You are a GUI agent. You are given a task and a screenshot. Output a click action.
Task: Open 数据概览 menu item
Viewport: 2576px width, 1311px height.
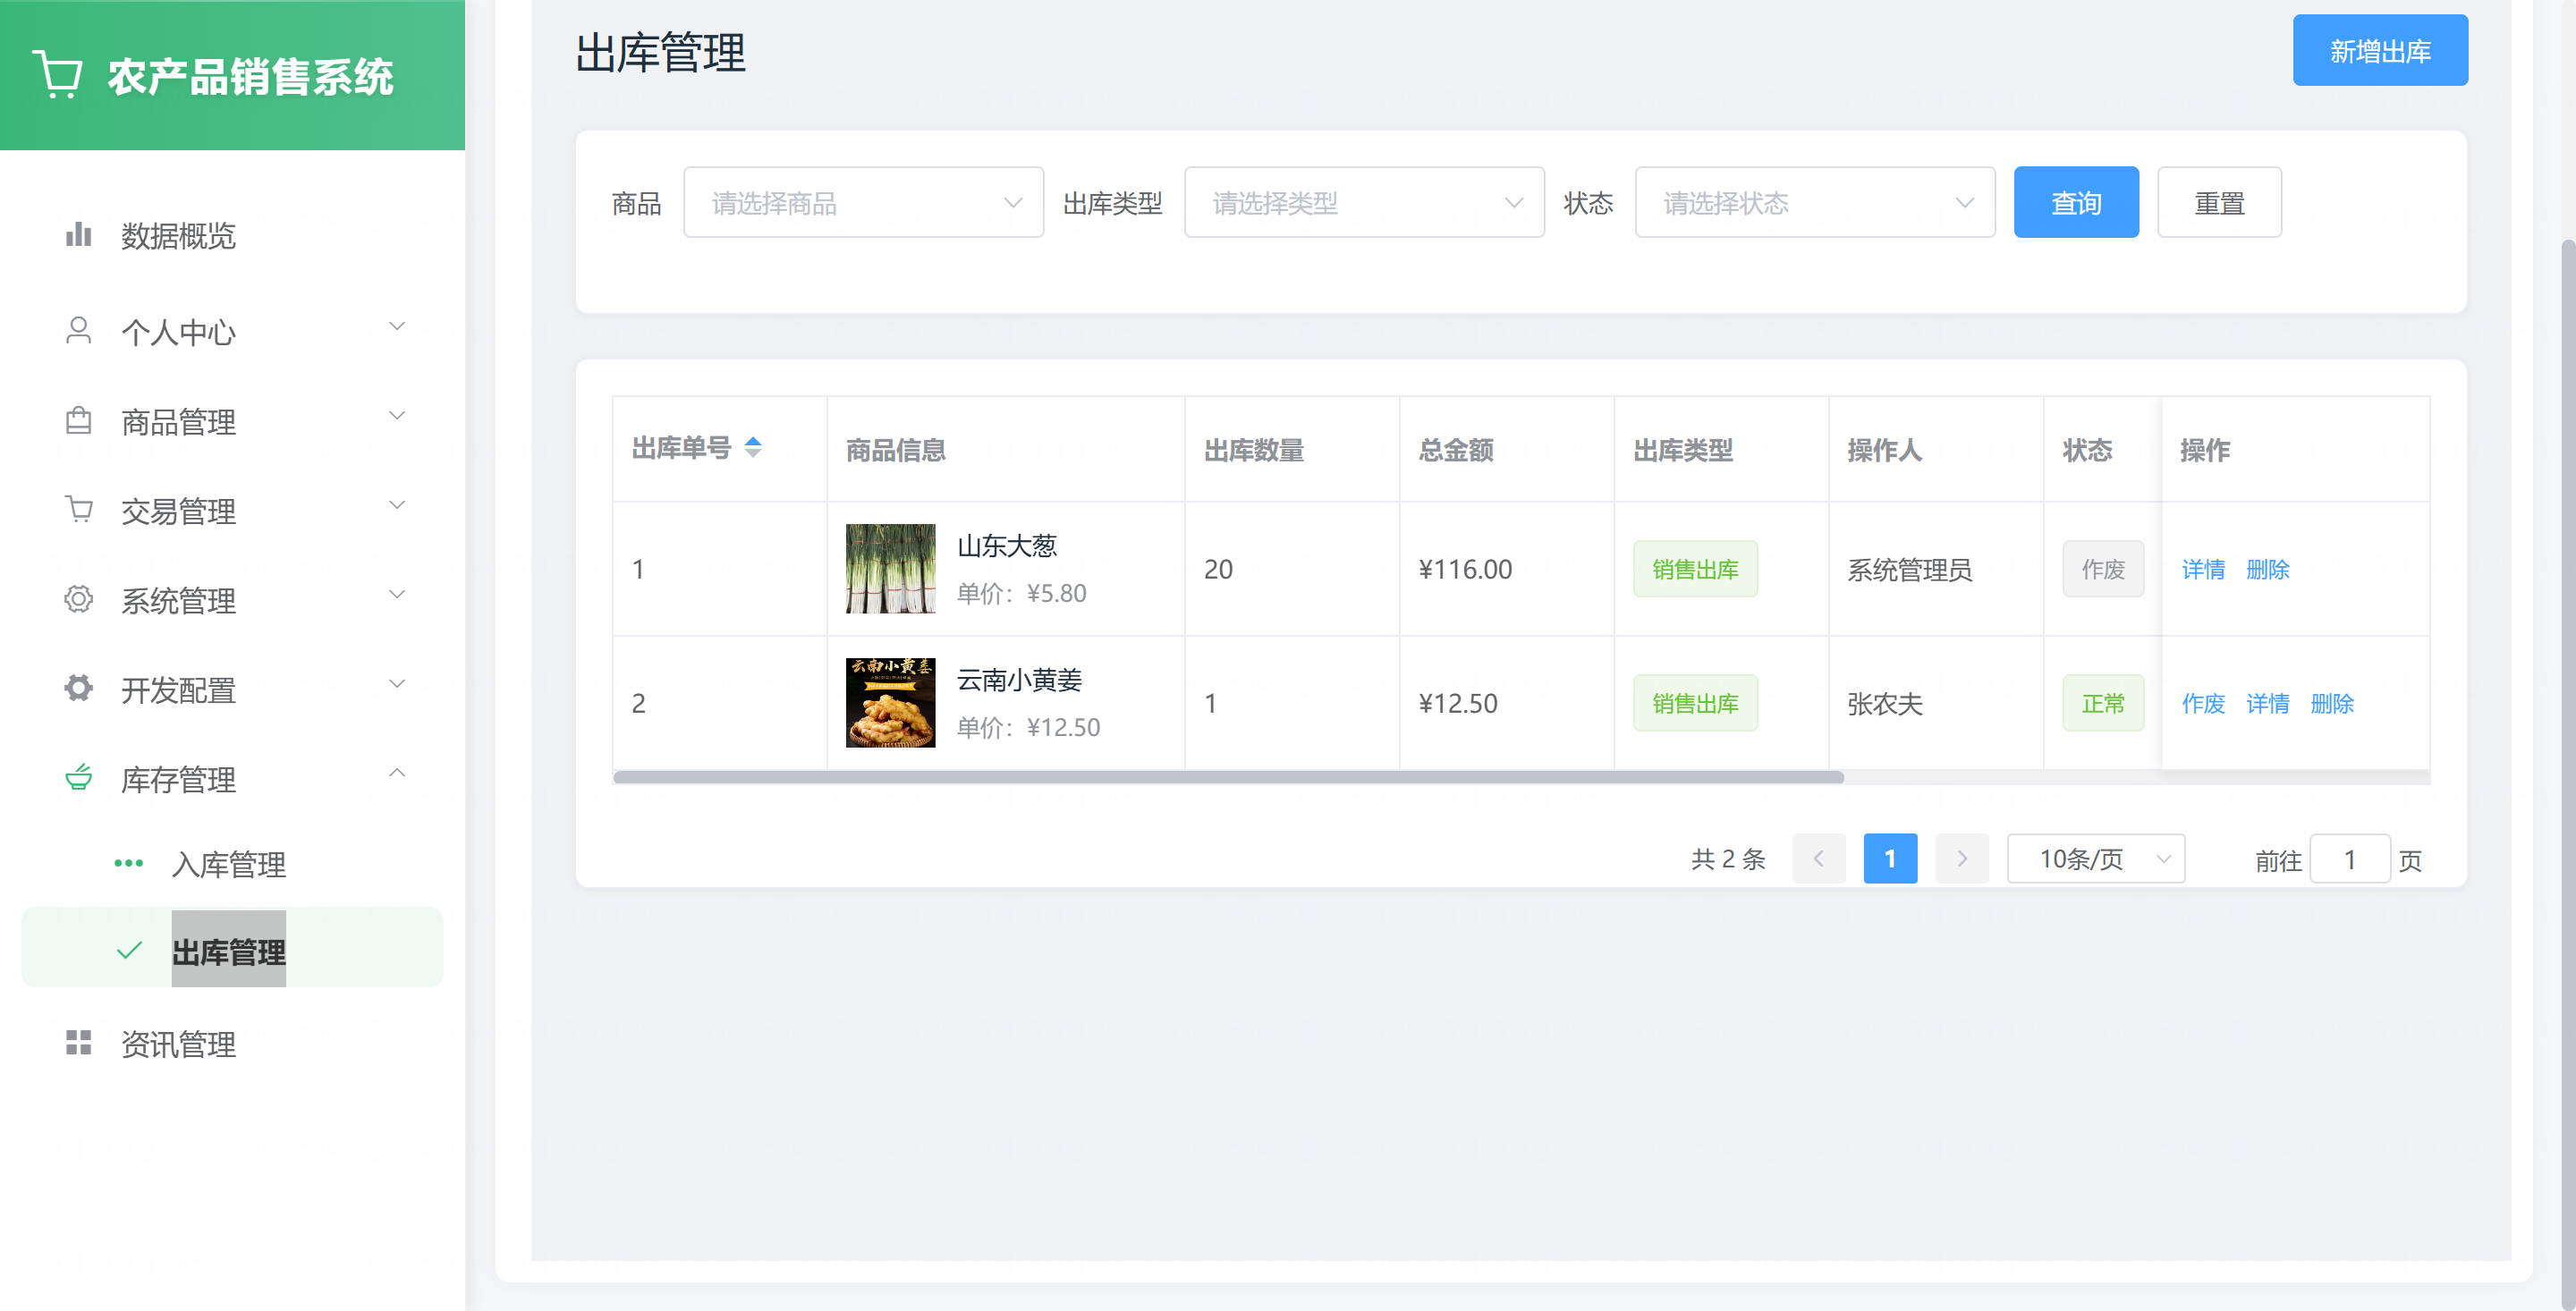[233, 236]
